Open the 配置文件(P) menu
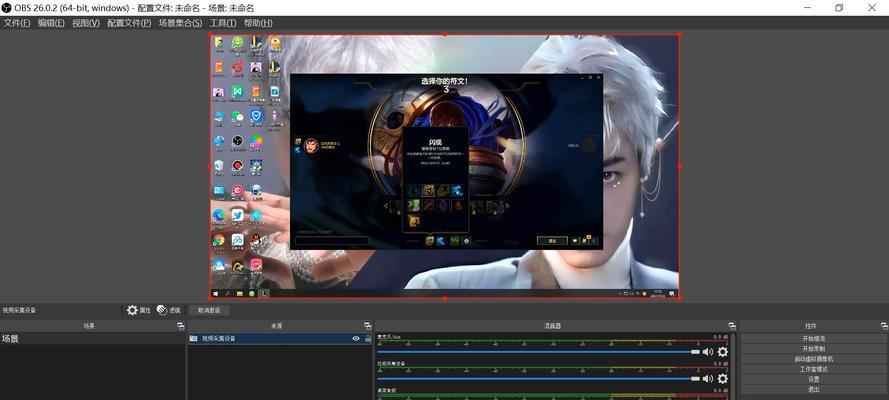 (129, 23)
